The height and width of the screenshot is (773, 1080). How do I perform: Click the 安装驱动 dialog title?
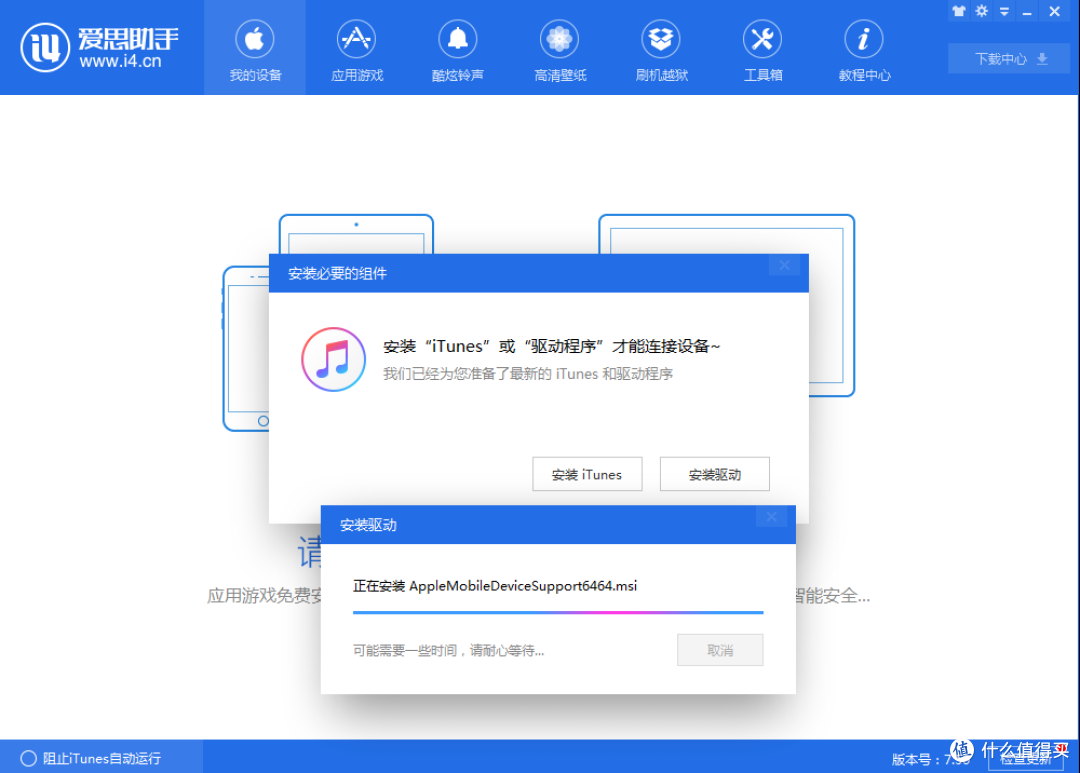(x=368, y=525)
